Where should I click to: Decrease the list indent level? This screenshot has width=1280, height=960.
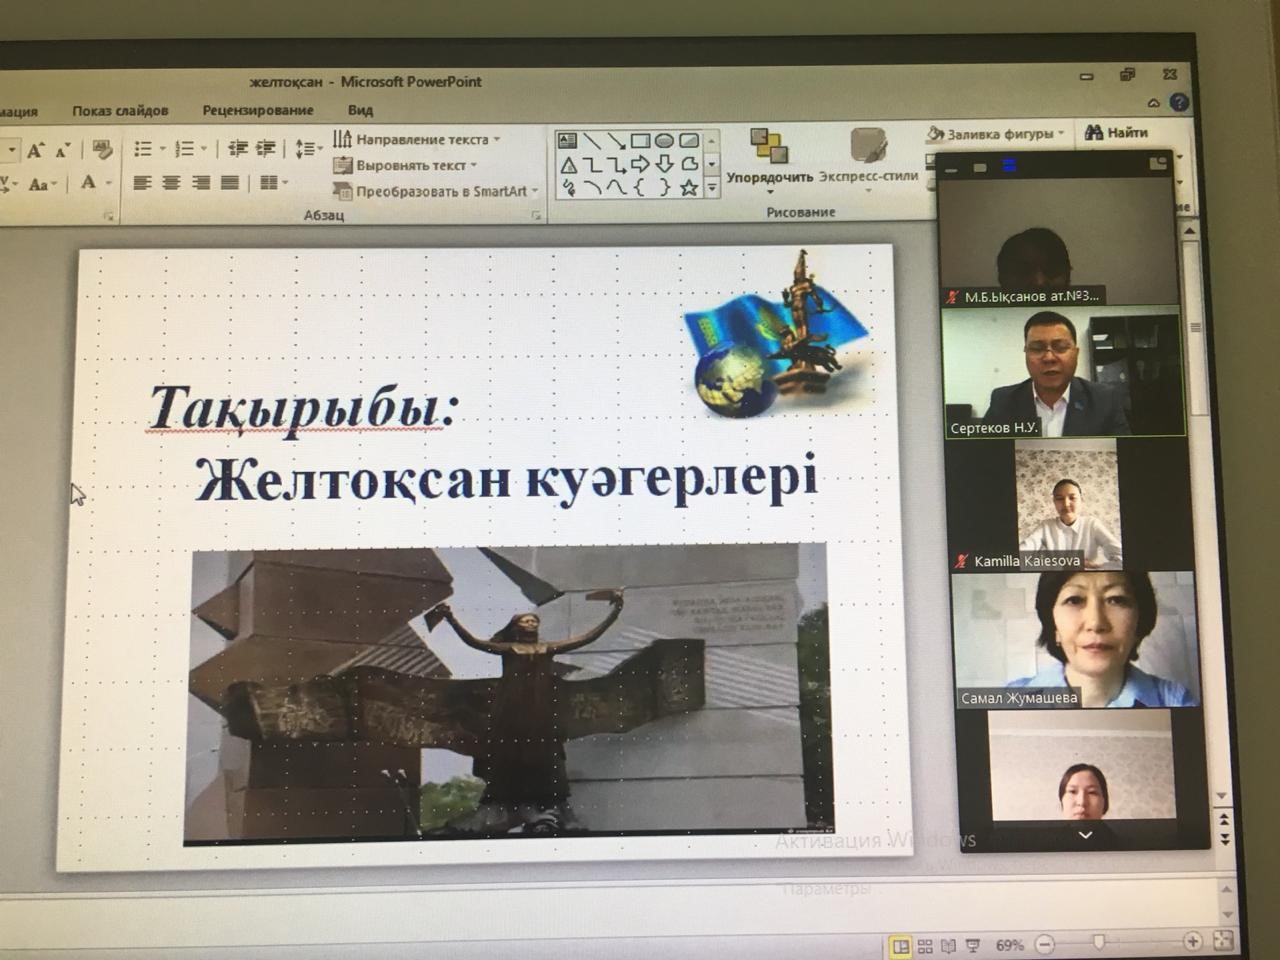tap(238, 149)
